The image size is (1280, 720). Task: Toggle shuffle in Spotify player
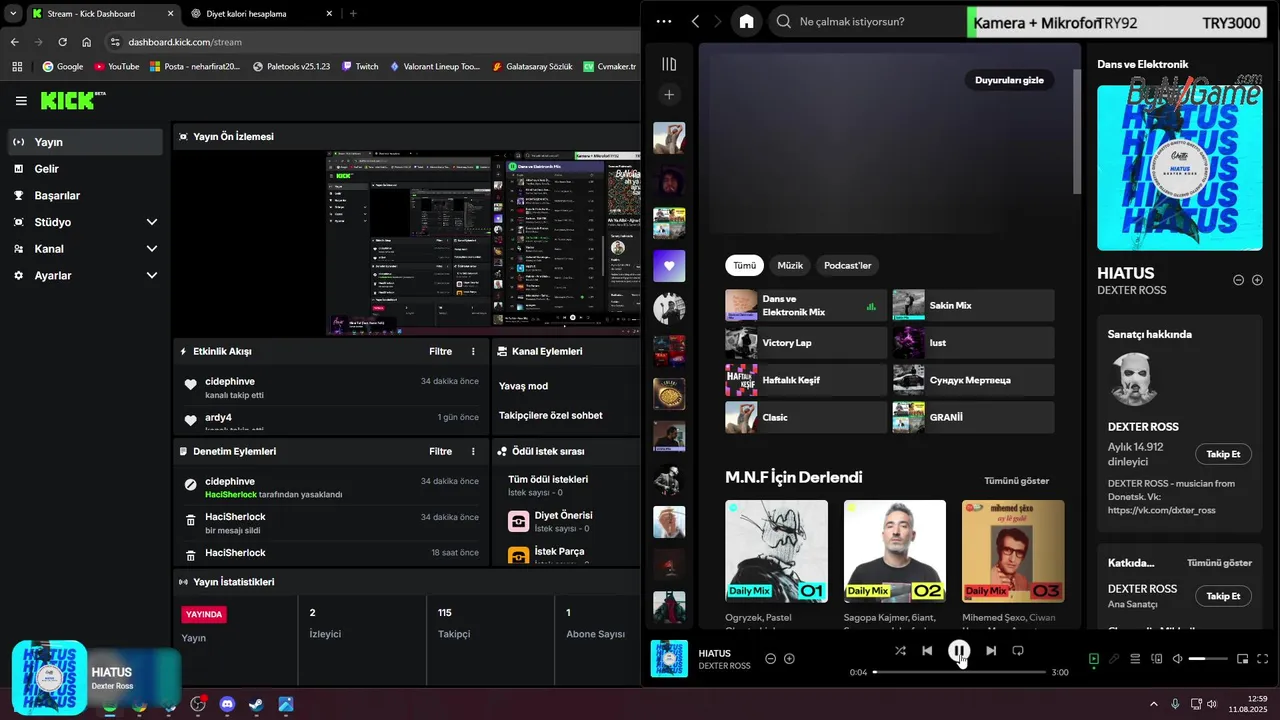(900, 651)
